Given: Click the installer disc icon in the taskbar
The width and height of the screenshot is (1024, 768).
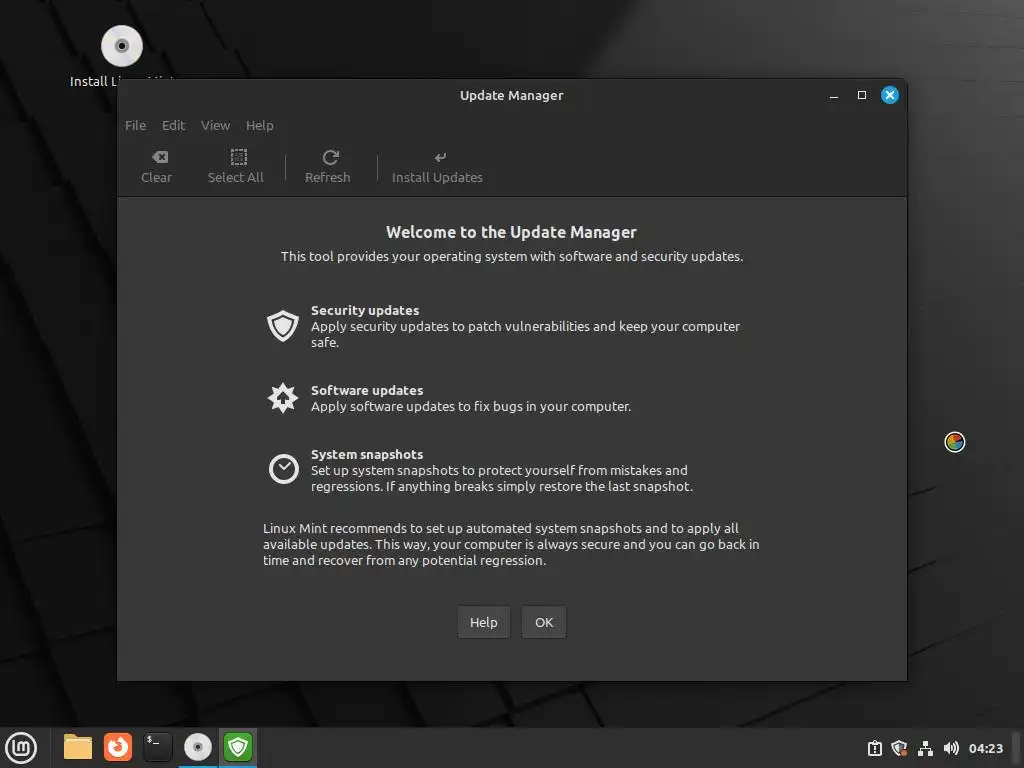Looking at the screenshot, I should (x=198, y=747).
